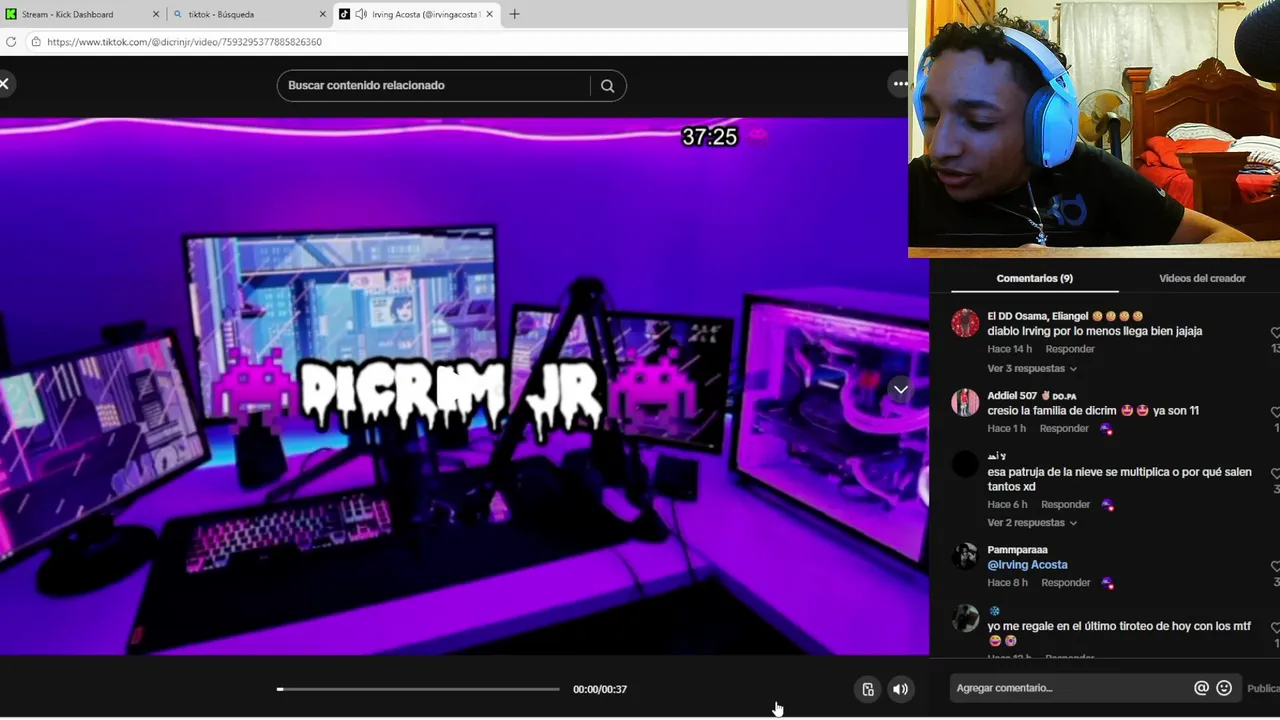The height and width of the screenshot is (720, 1280).
Task: Click avatar of Pammparaaa commenter
Action: coord(965,557)
